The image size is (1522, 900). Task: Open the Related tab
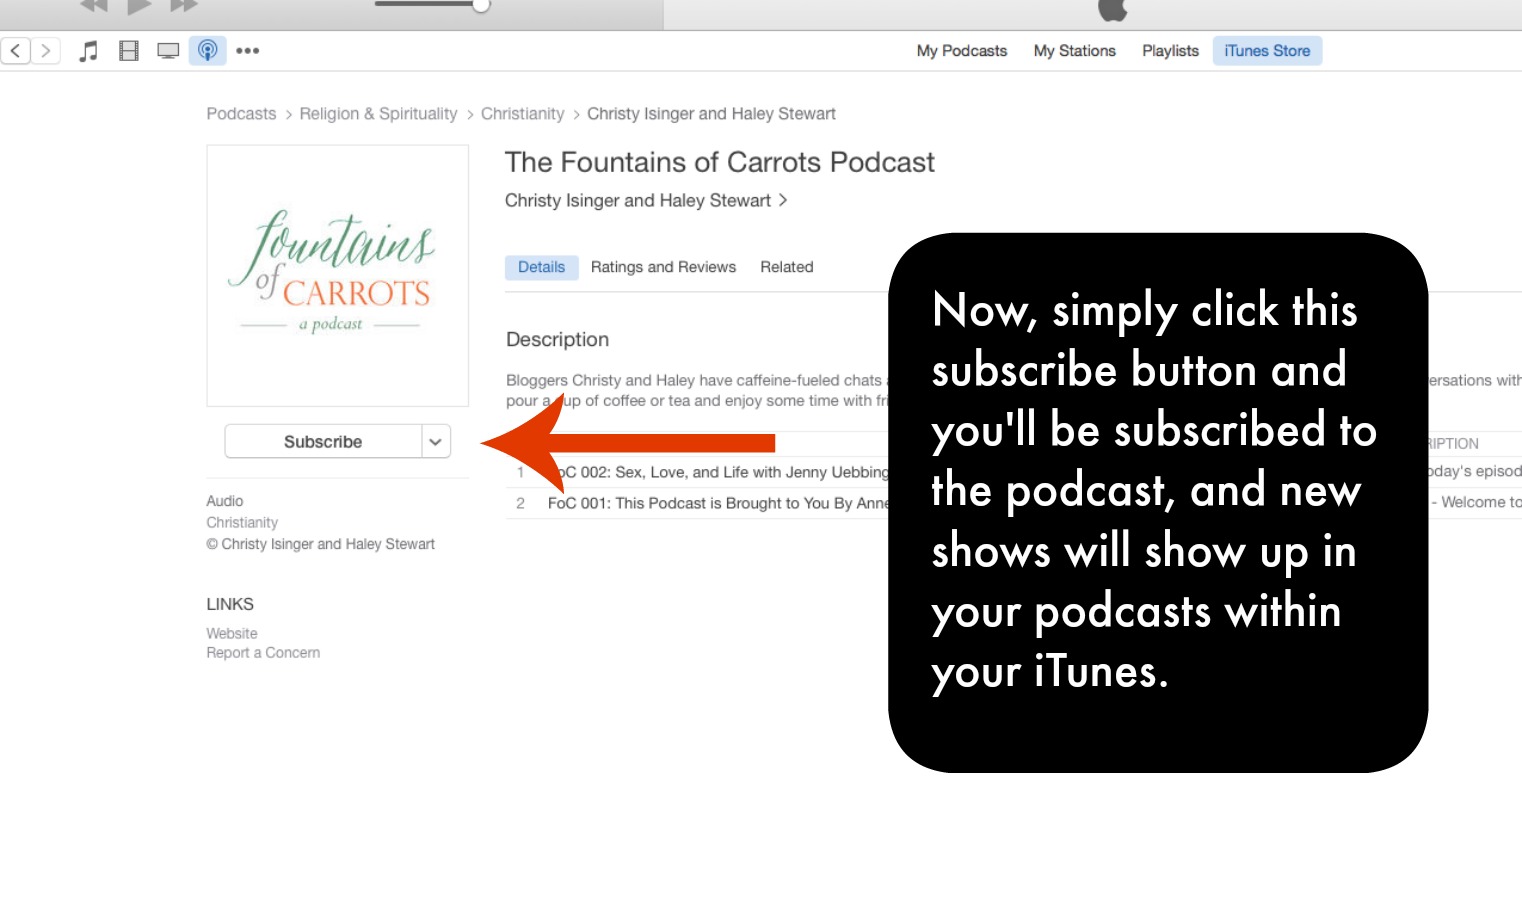pyautogui.click(x=787, y=267)
